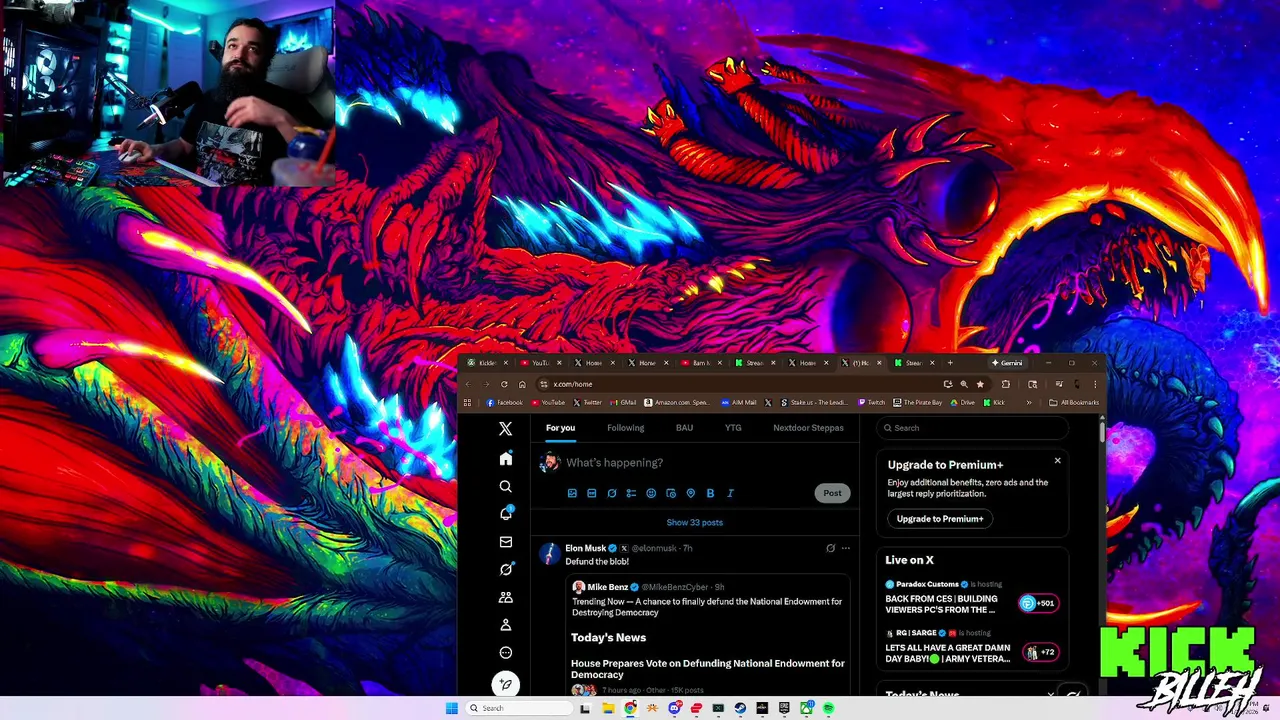This screenshot has width=1280, height=720.
Task: Click Grok icon on Elon Musk post
Action: (830, 548)
